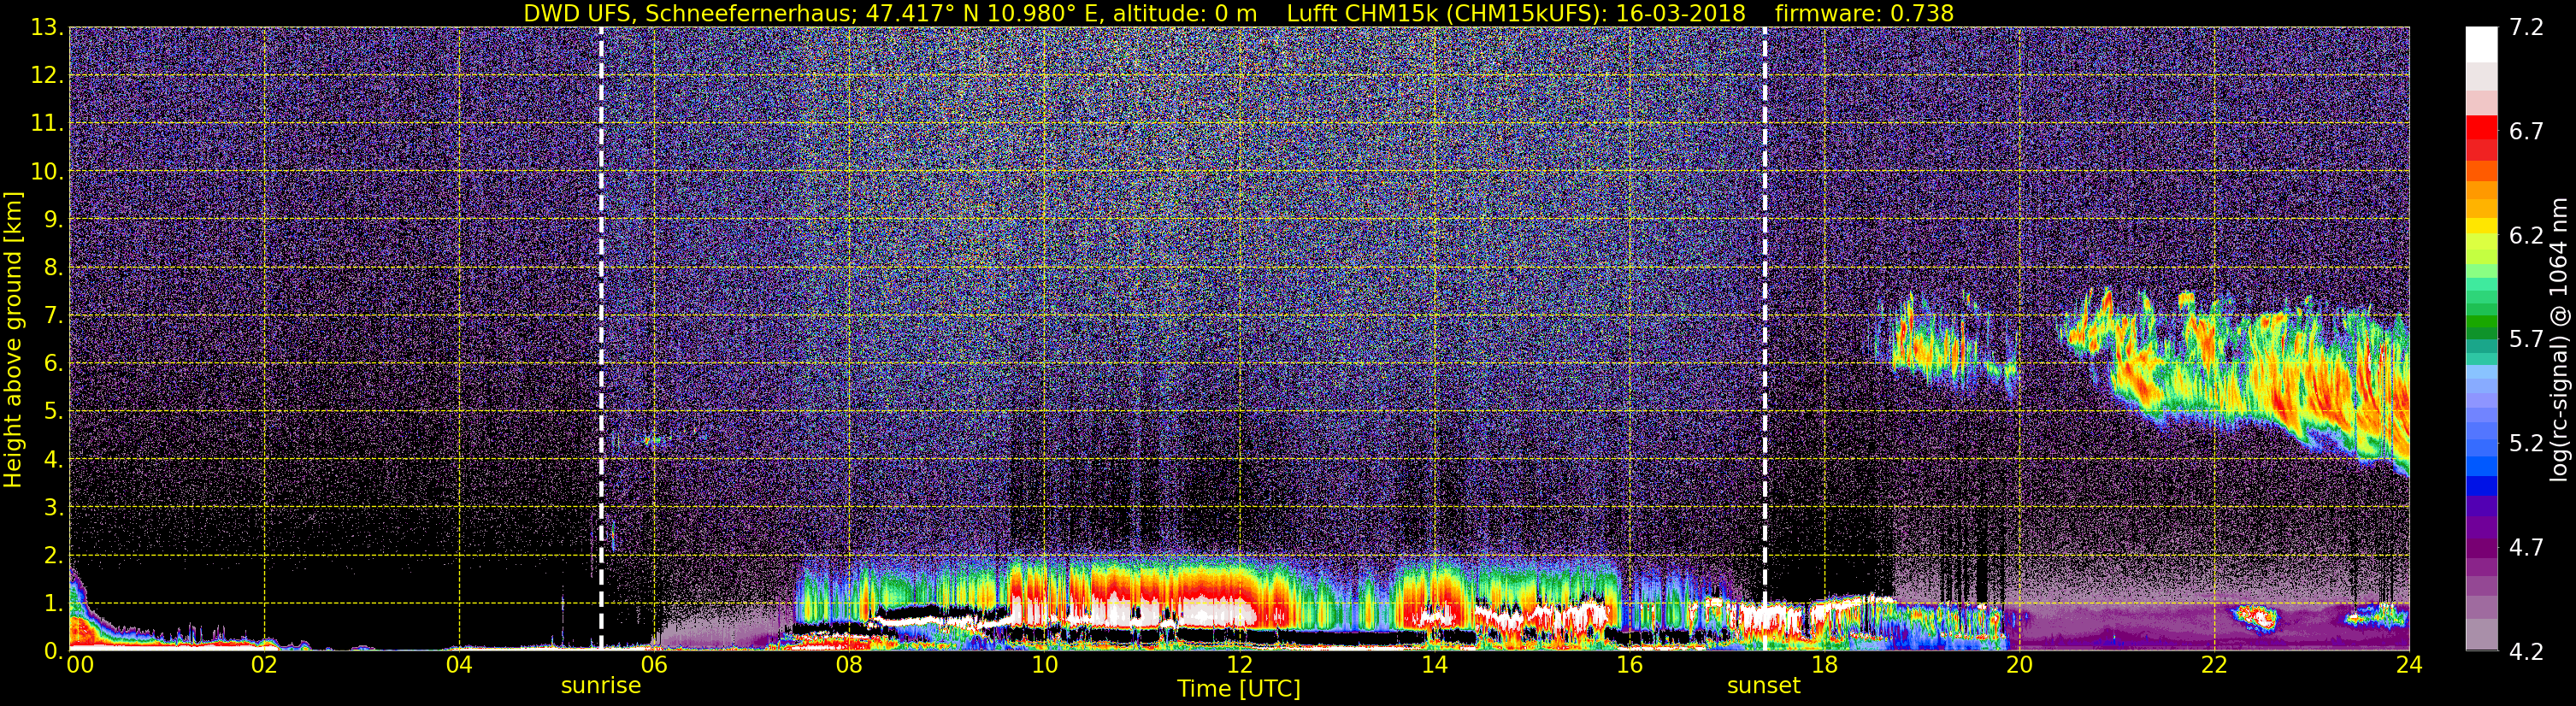Click time axis tick label '06'
The image size is (2576, 706).
click(x=654, y=665)
